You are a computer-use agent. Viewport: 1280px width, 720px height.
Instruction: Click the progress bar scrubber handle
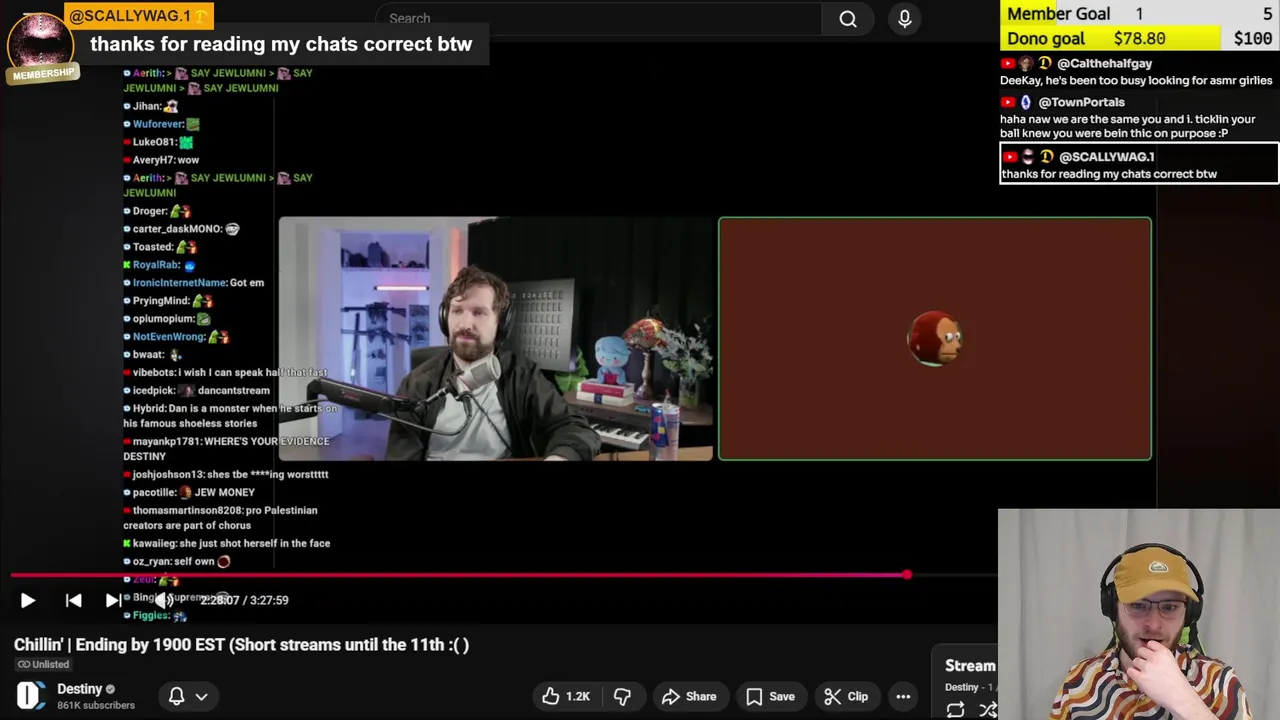click(906, 575)
